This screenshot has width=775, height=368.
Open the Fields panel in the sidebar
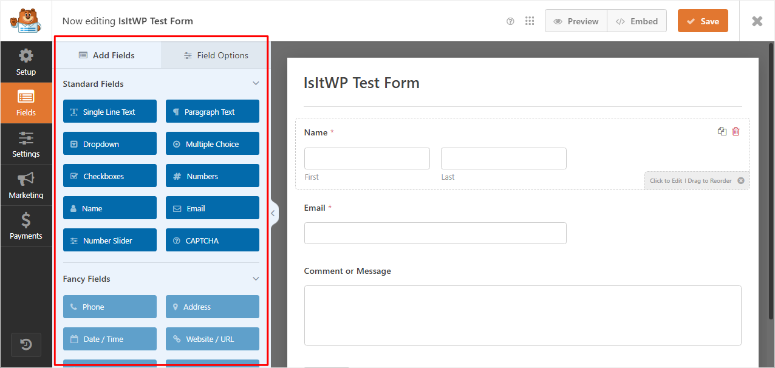(26, 103)
